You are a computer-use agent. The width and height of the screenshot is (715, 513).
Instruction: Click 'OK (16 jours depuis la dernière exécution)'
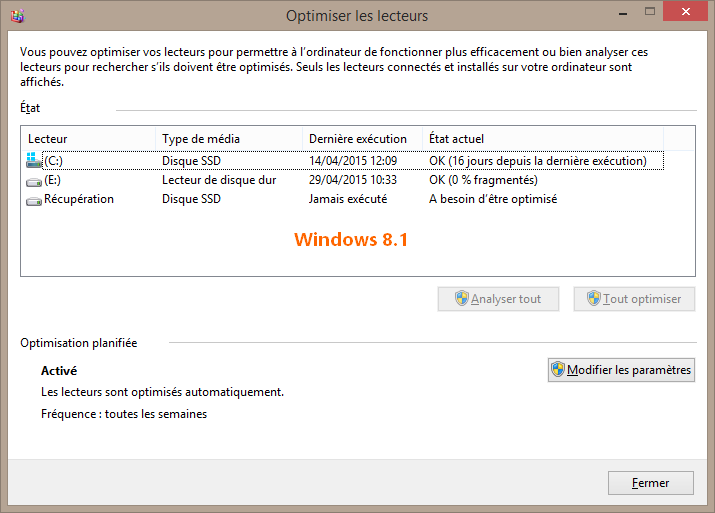tap(538, 161)
